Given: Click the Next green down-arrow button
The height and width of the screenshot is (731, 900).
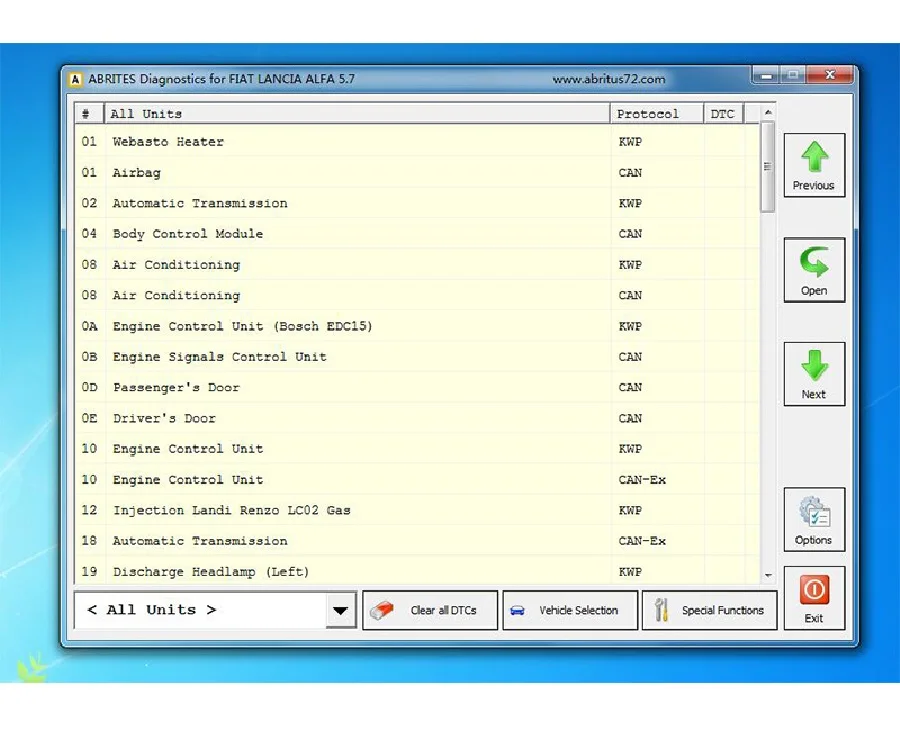Looking at the screenshot, I should coord(814,374).
